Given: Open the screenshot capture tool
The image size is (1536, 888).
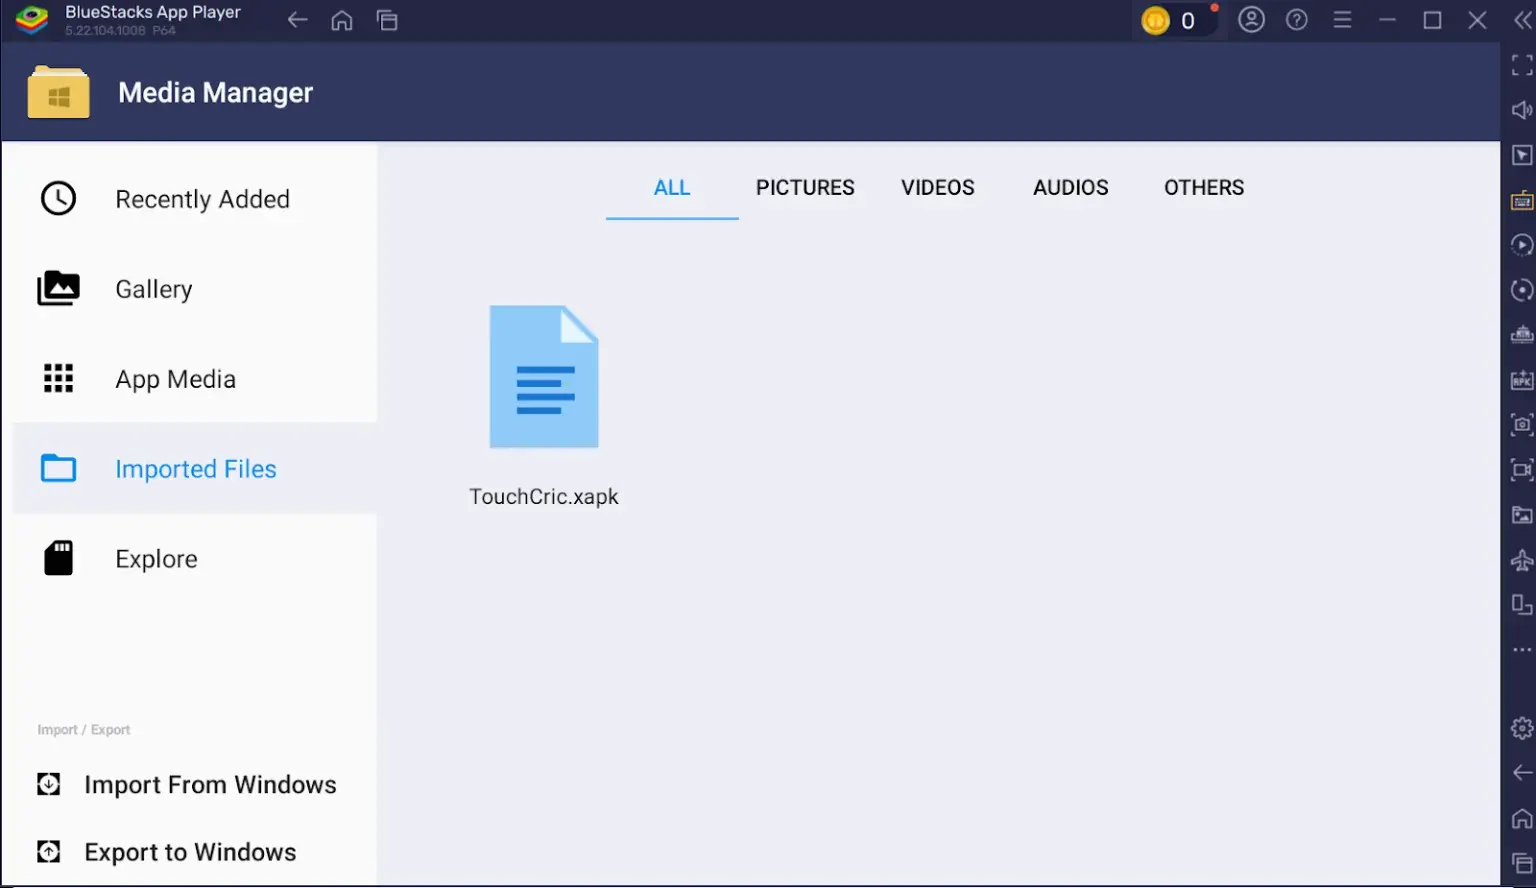Looking at the screenshot, I should (1521, 424).
